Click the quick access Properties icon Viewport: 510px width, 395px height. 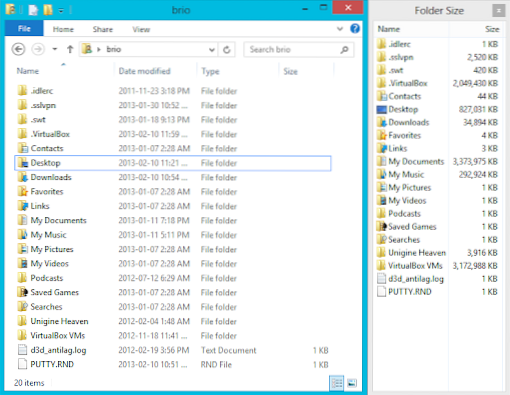33,10
